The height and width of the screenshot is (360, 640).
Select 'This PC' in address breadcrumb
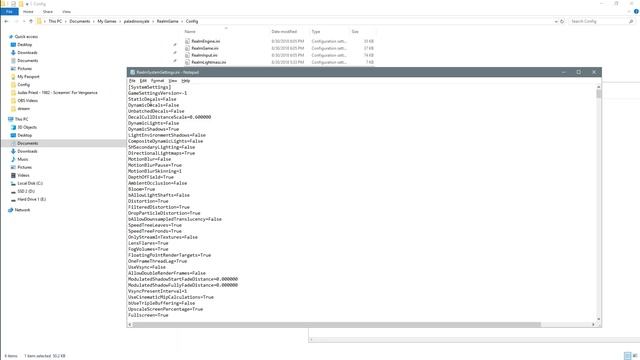(x=55, y=21)
